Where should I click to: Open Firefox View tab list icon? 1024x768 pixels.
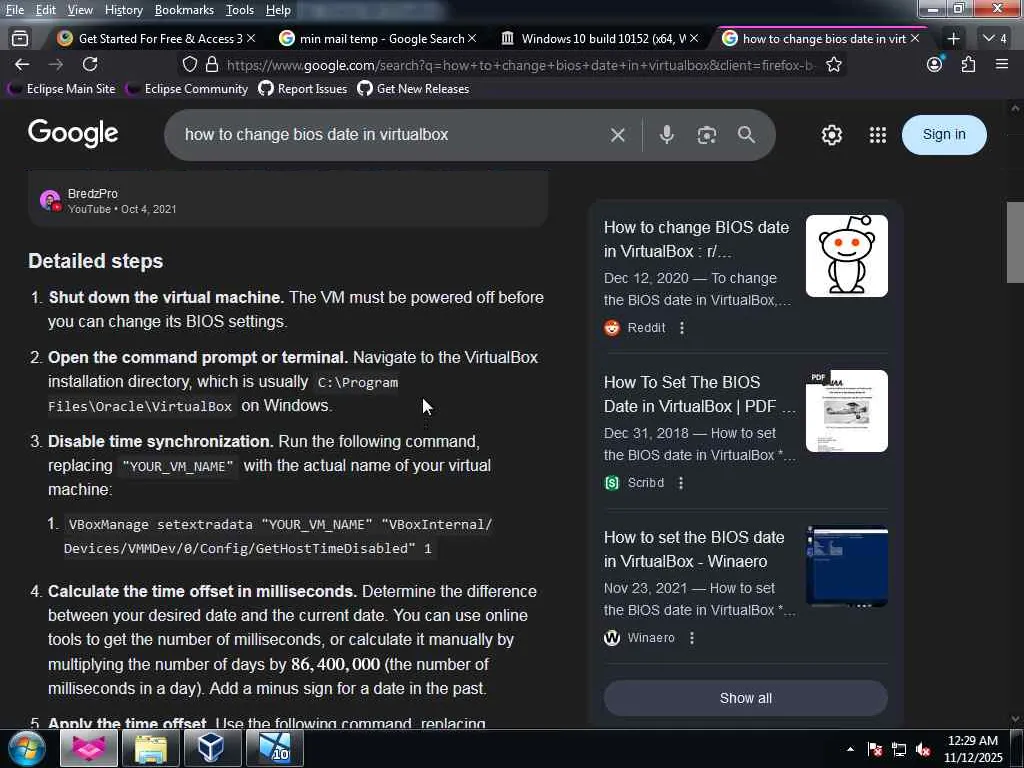20,39
